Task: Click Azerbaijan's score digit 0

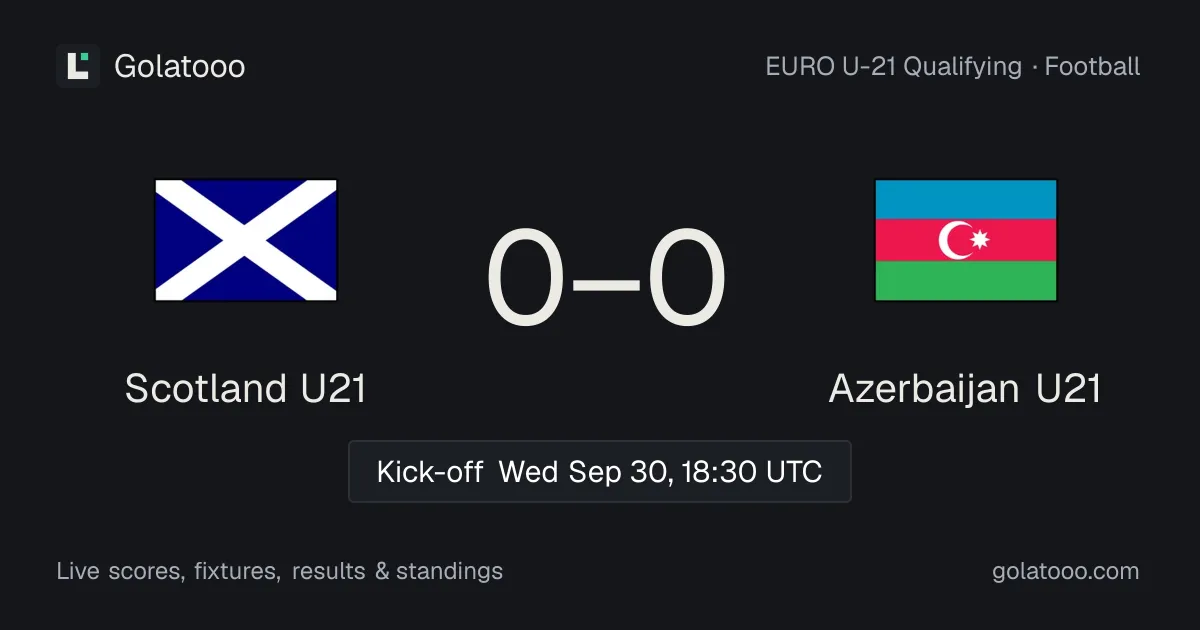Action: (x=687, y=279)
